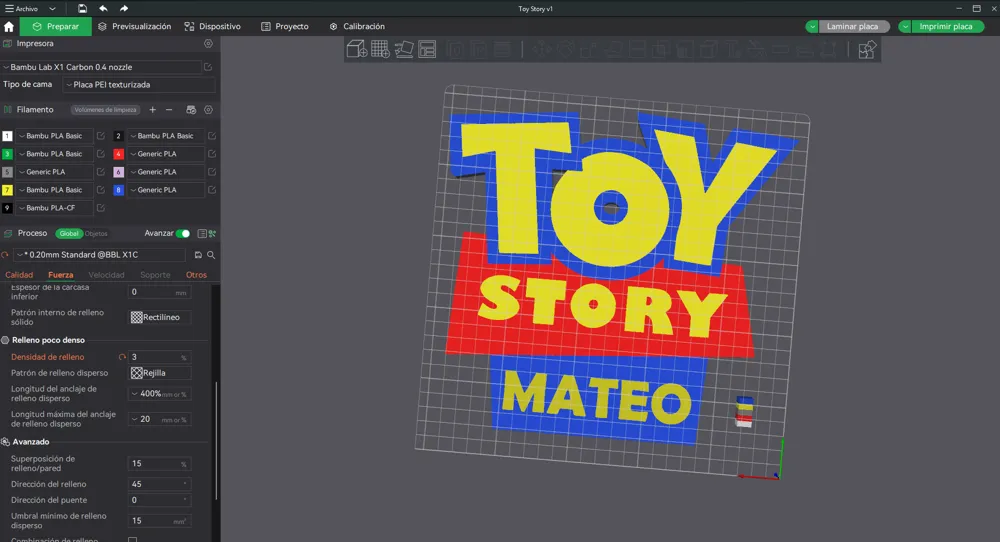Click the Densidad de relleno value field
The height and width of the screenshot is (542, 1000).
[x=159, y=357]
